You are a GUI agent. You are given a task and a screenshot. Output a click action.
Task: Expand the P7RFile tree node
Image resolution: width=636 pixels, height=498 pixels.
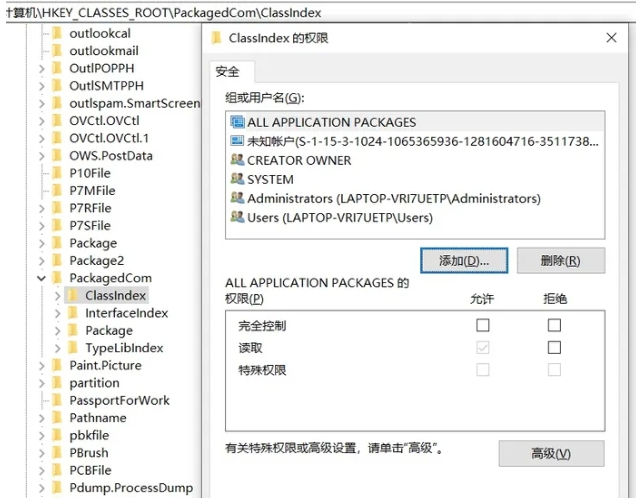click(x=41, y=208)
